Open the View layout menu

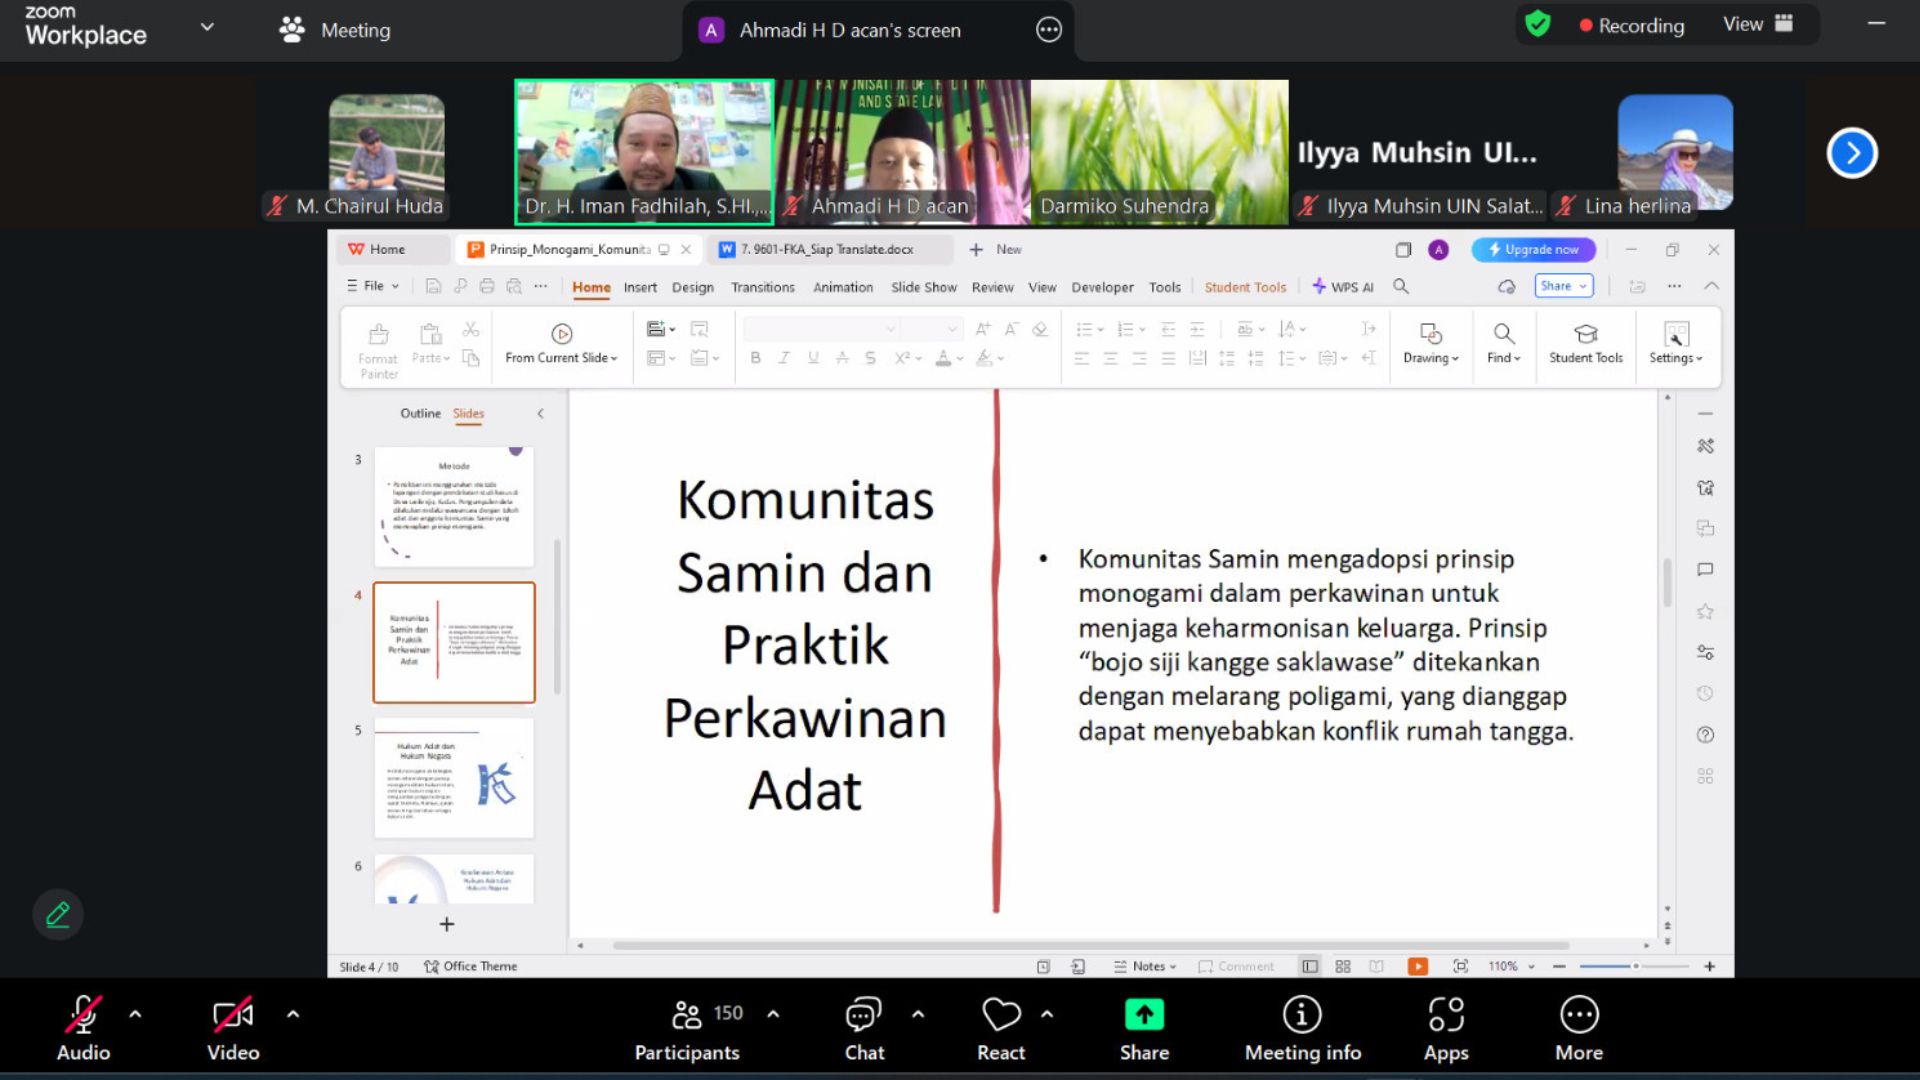(x=1757, y=24)
